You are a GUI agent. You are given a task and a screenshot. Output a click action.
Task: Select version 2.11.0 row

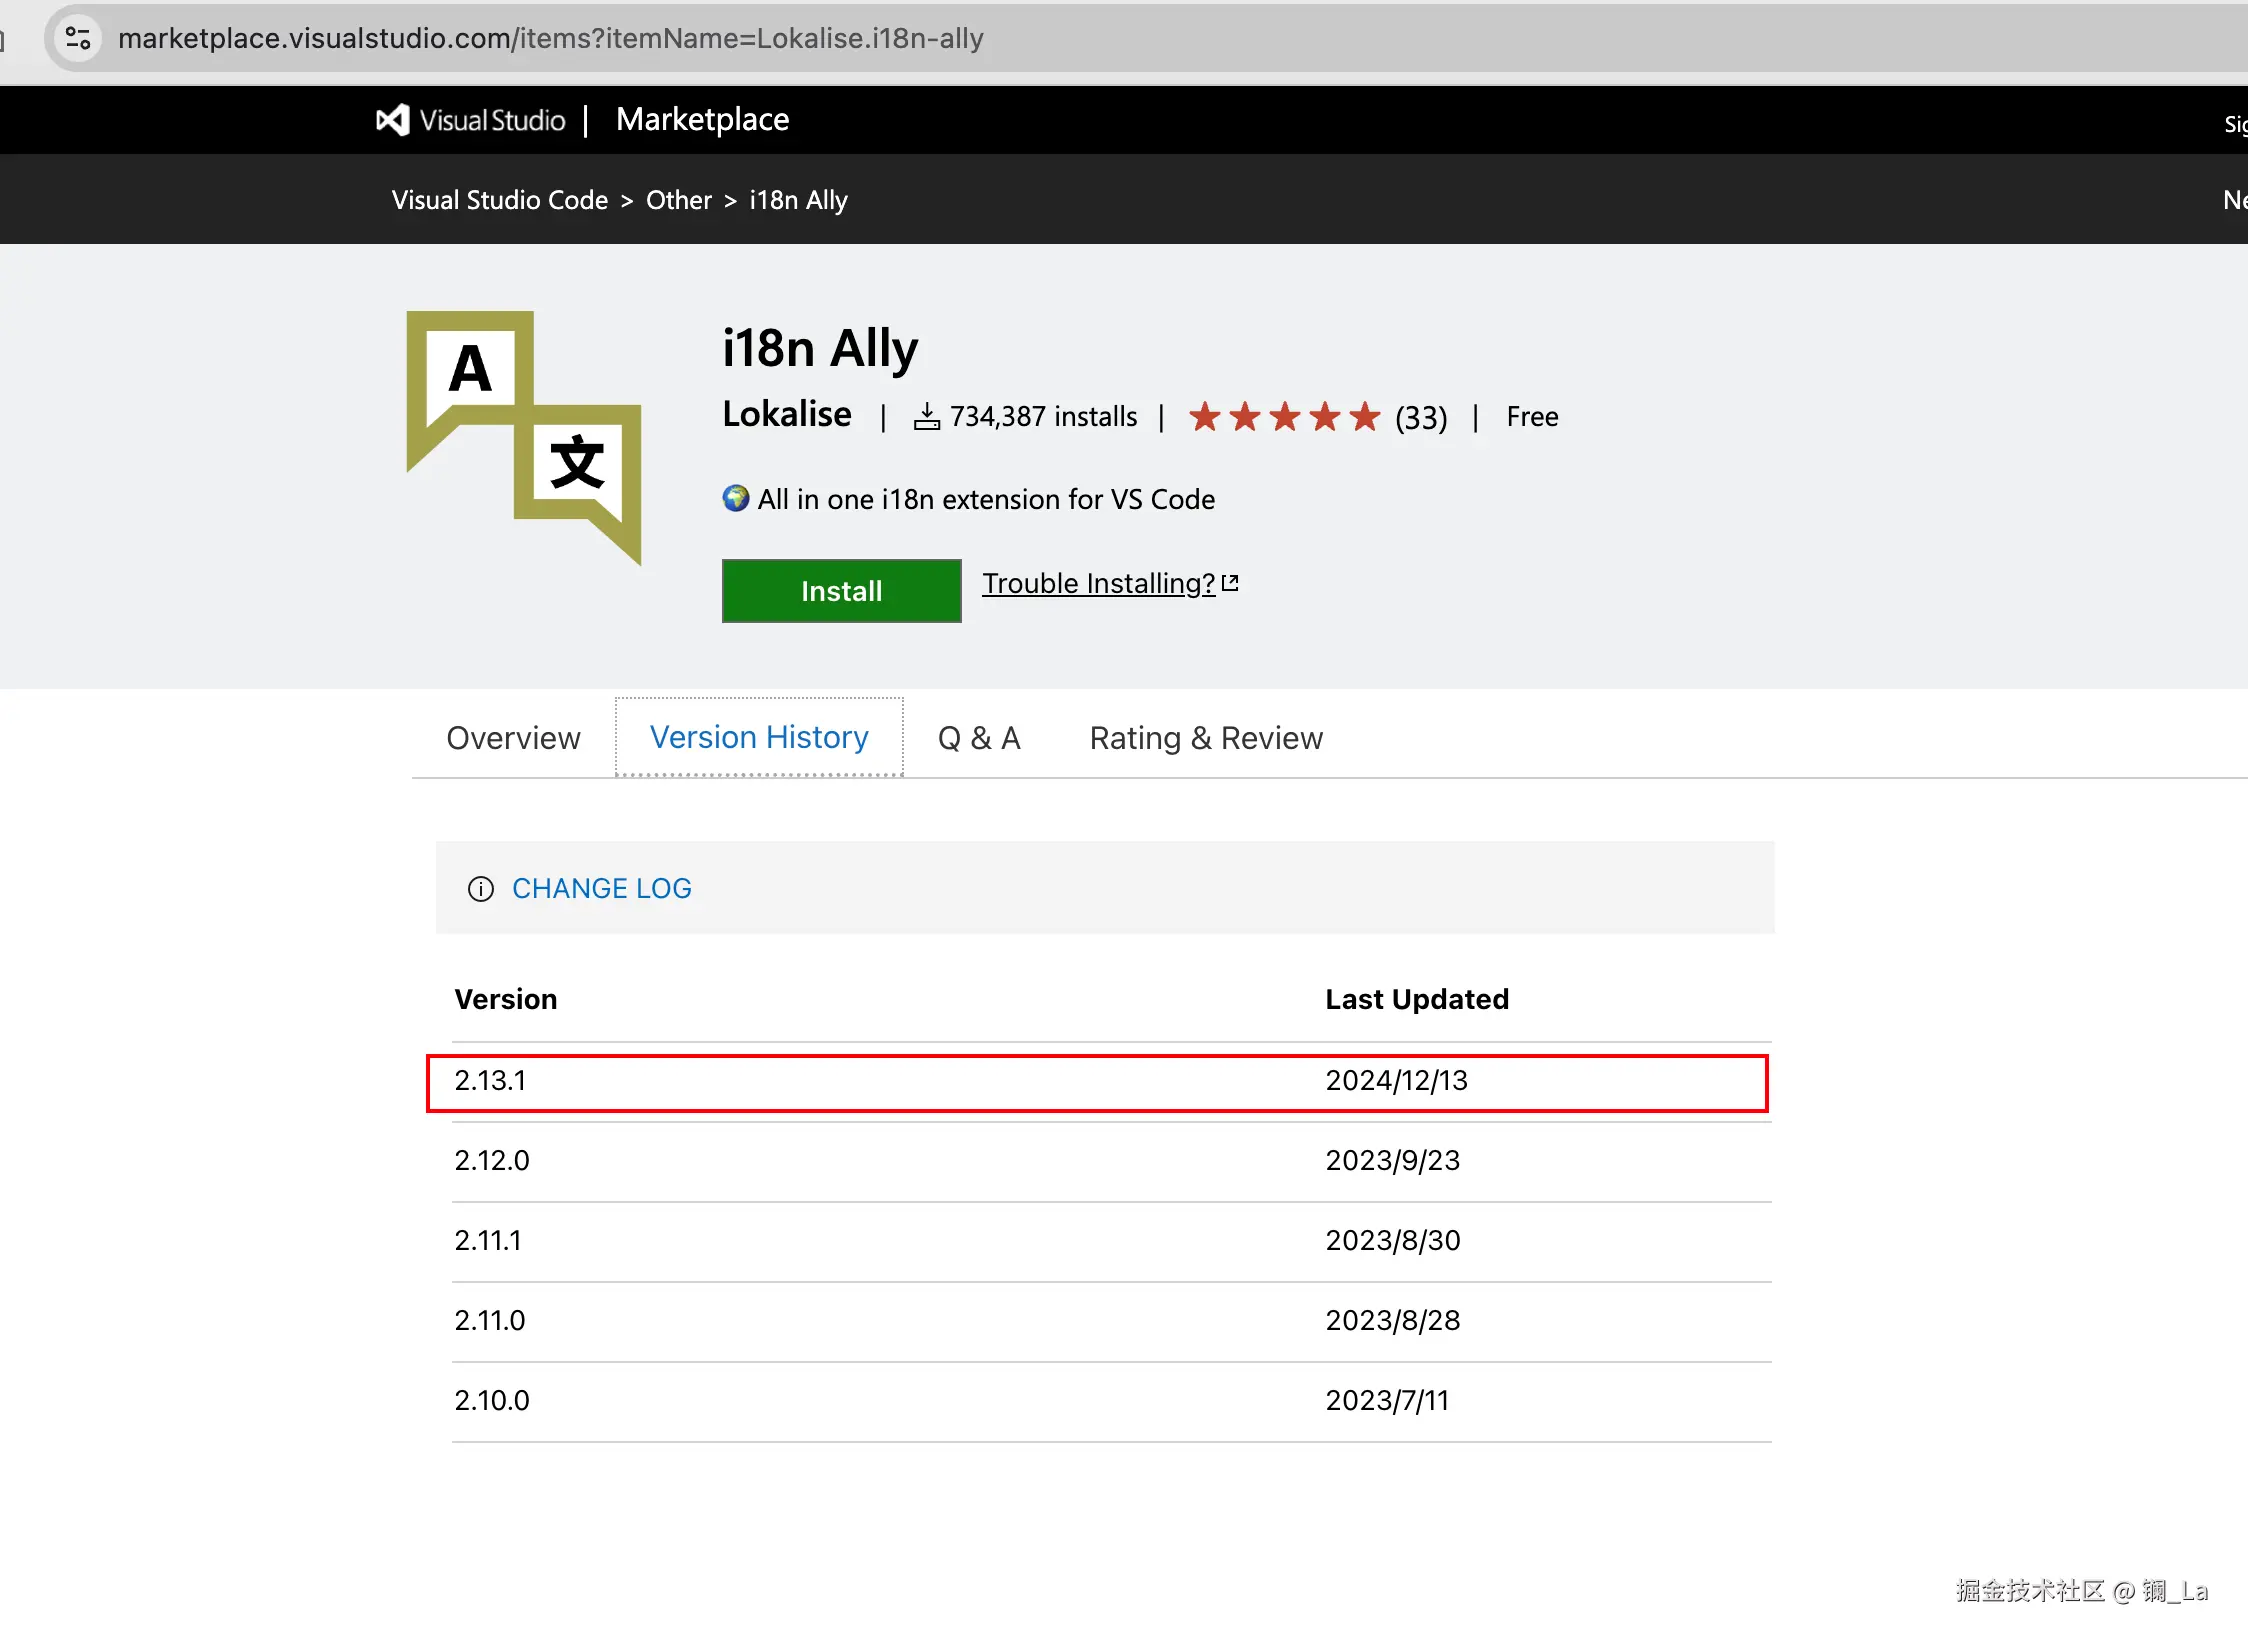coord(1112,1321)
